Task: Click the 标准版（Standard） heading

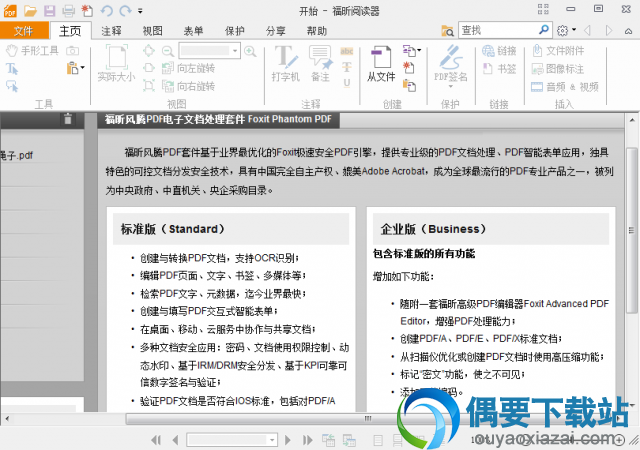Action: tap(173, 229)
